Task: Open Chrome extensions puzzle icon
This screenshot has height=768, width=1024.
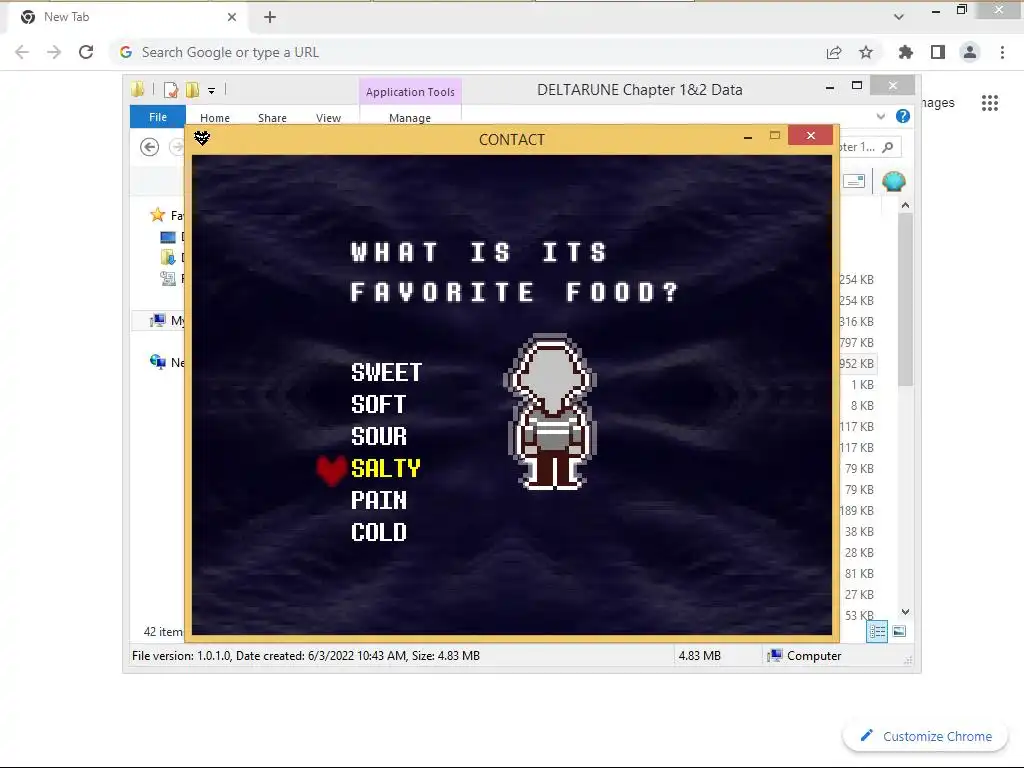Action: [905, 52]
